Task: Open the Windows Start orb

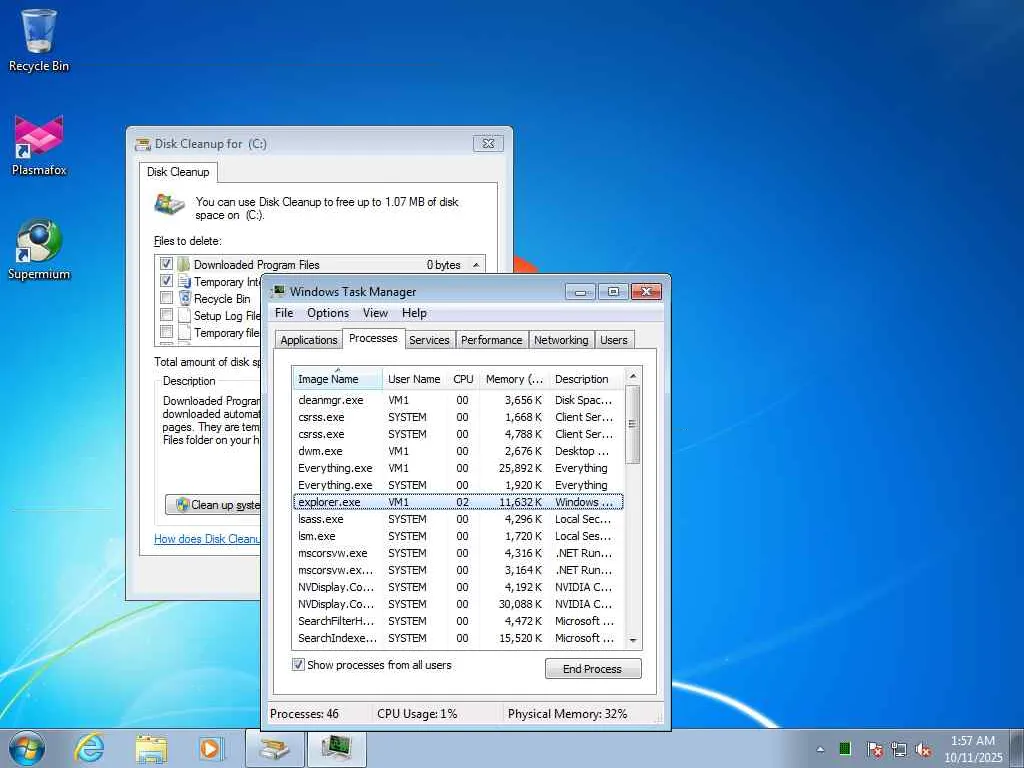Action: point(27,748)
